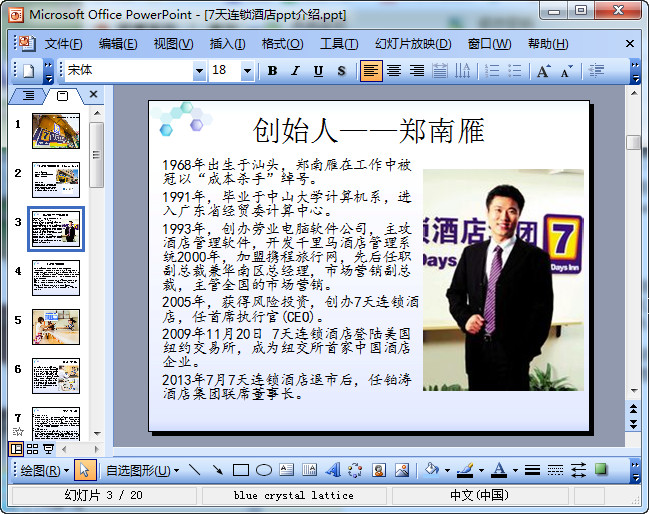The height and width of the screenshot is (514, 649).
Task: Open 自选图形(U) AutoShapes dropdown
Action: click(x=142, y=470)
